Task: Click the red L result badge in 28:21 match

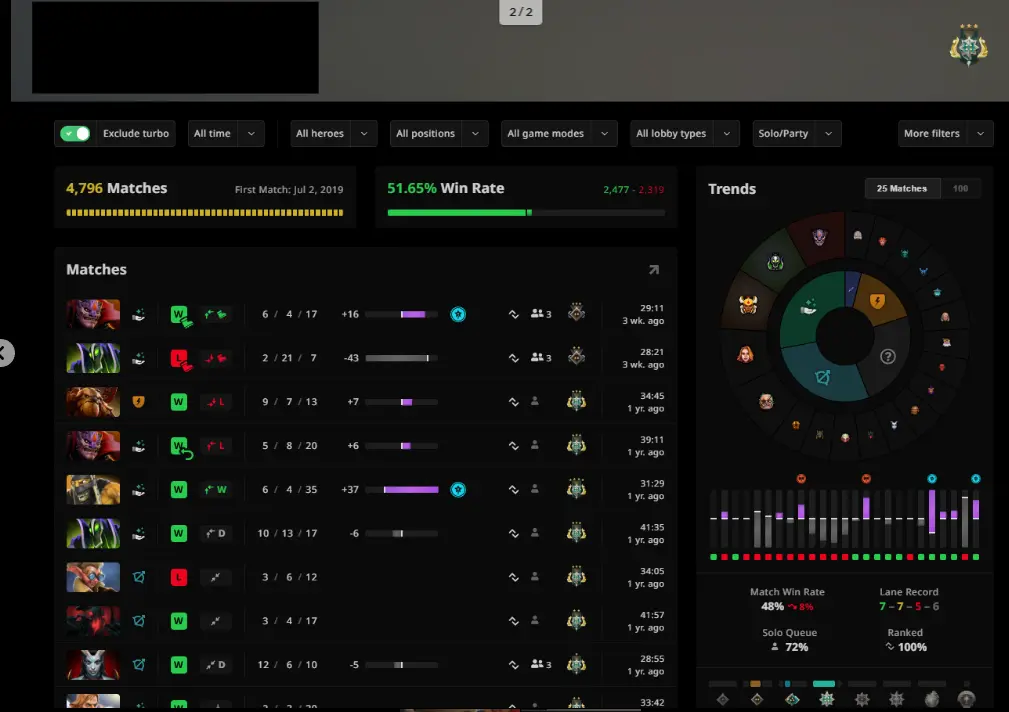Action: pyautogui.click(x=180, y=358)
